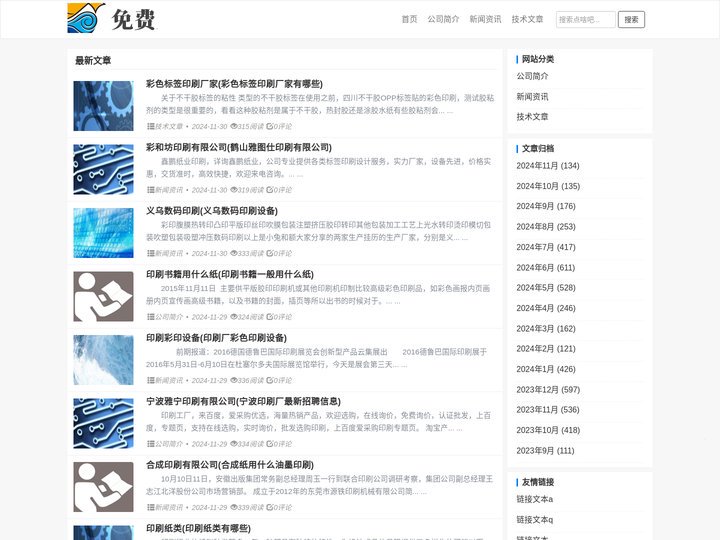Image resolution: width=720 pixels, height=540 pixels.
Task: Click wave thumbnail of 印刷彩印设备 article
Action: click(103, 360)
